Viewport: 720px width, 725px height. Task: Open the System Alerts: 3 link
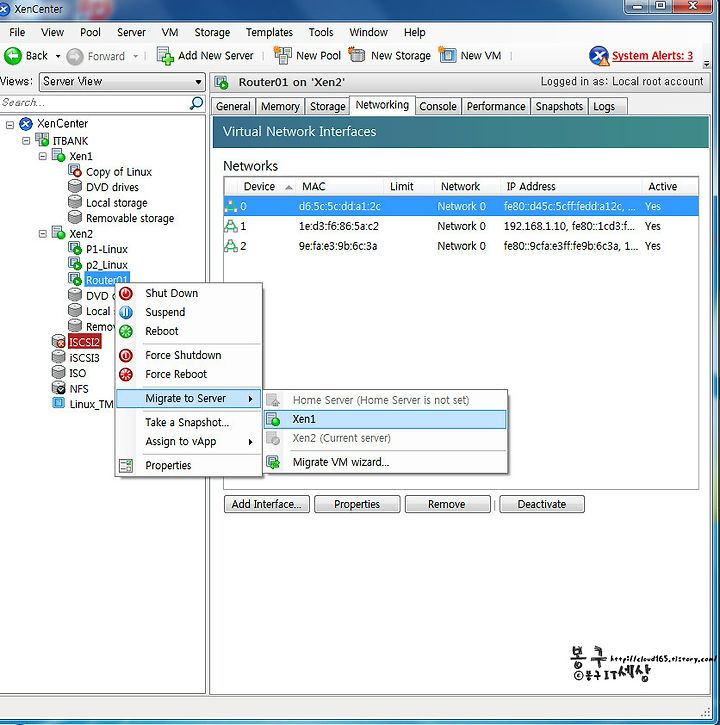tap(652, 56)
